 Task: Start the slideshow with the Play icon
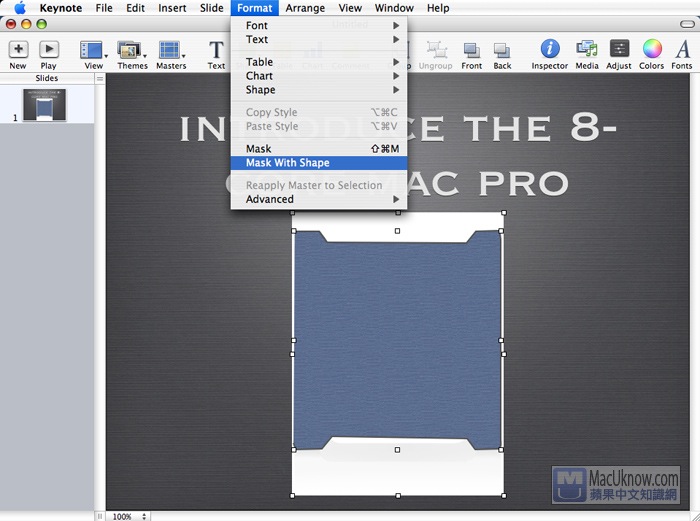pos(49,50)
